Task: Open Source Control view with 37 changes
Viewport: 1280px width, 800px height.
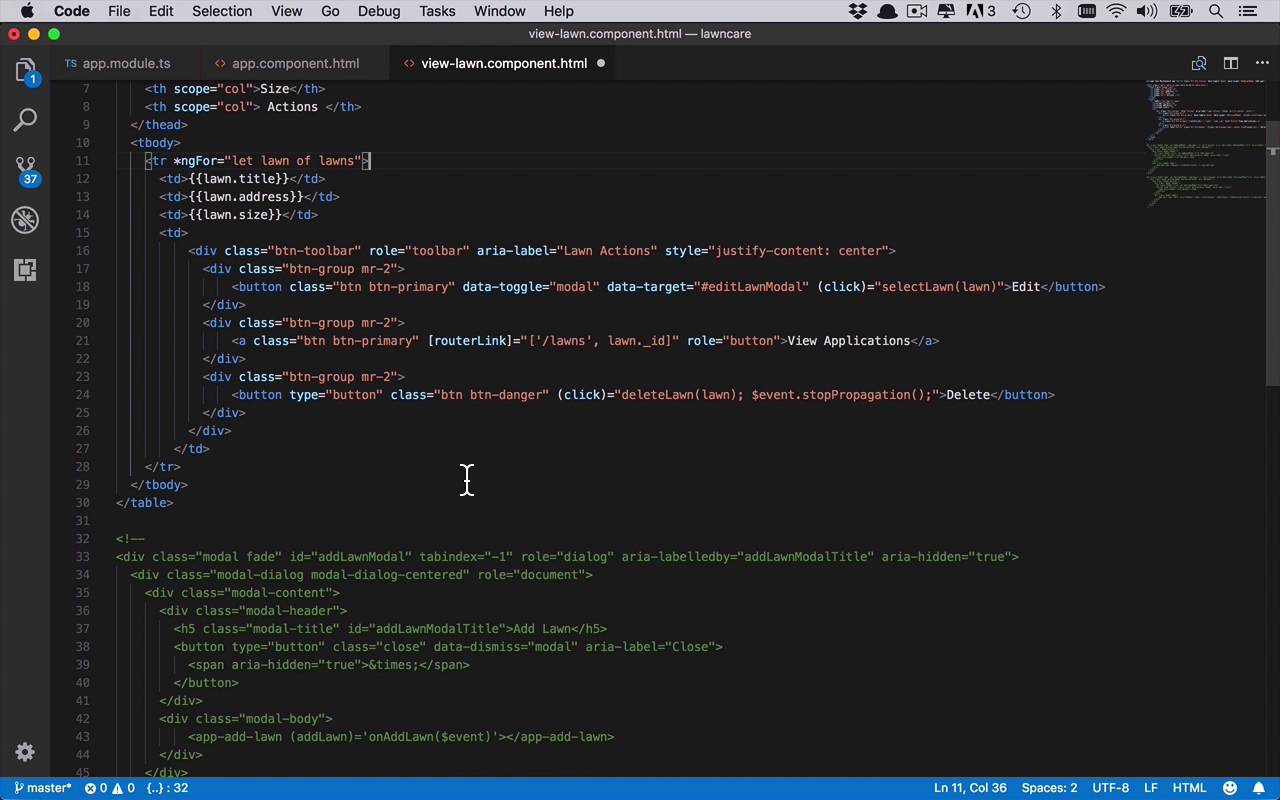Action: [25, 170]
